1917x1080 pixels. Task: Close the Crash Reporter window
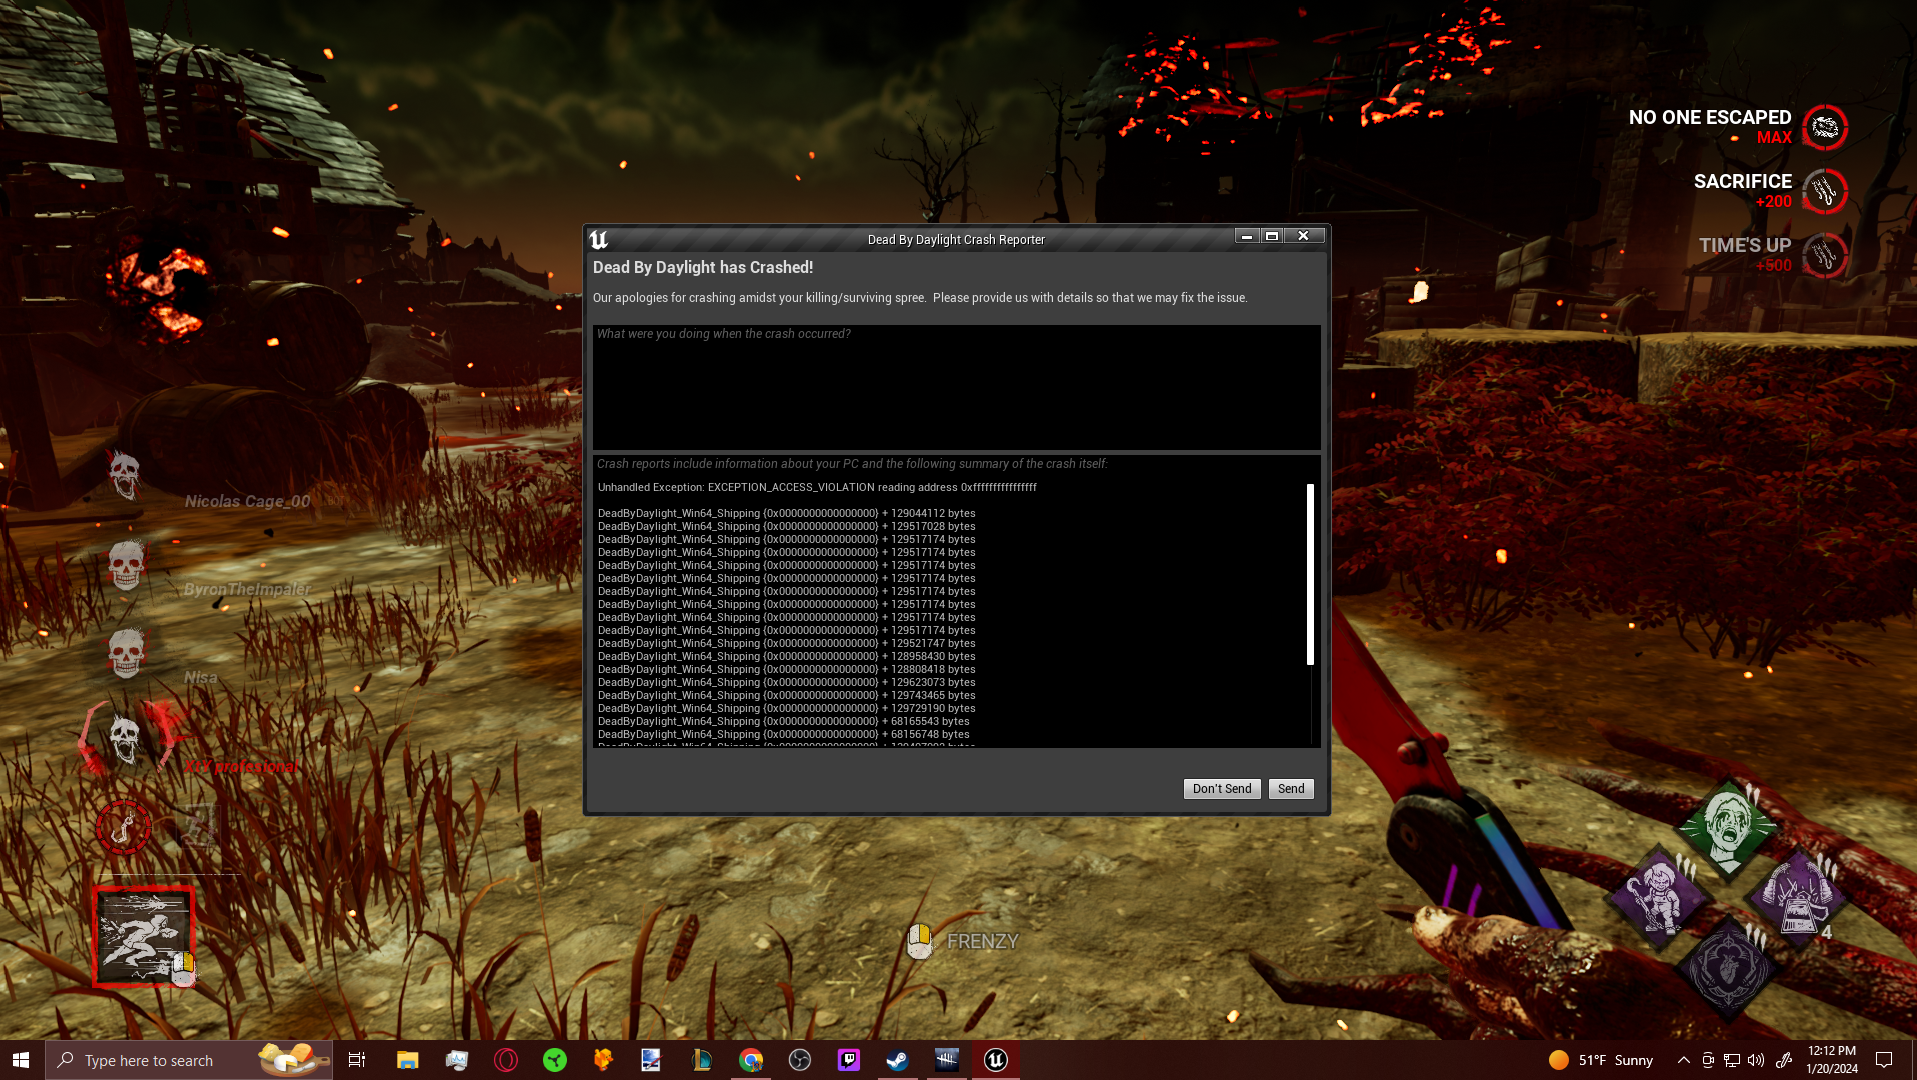pos(1304,236)
